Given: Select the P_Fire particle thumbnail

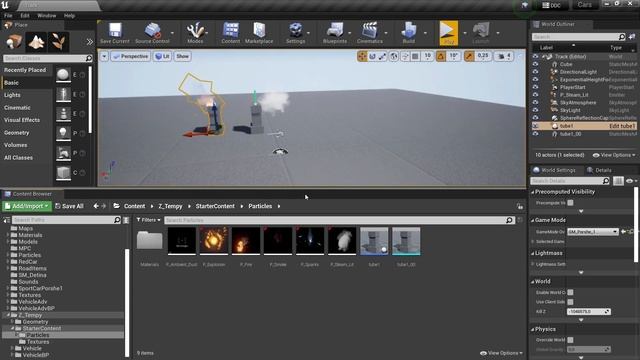Looking at the screenshot, I should [246, 241].
